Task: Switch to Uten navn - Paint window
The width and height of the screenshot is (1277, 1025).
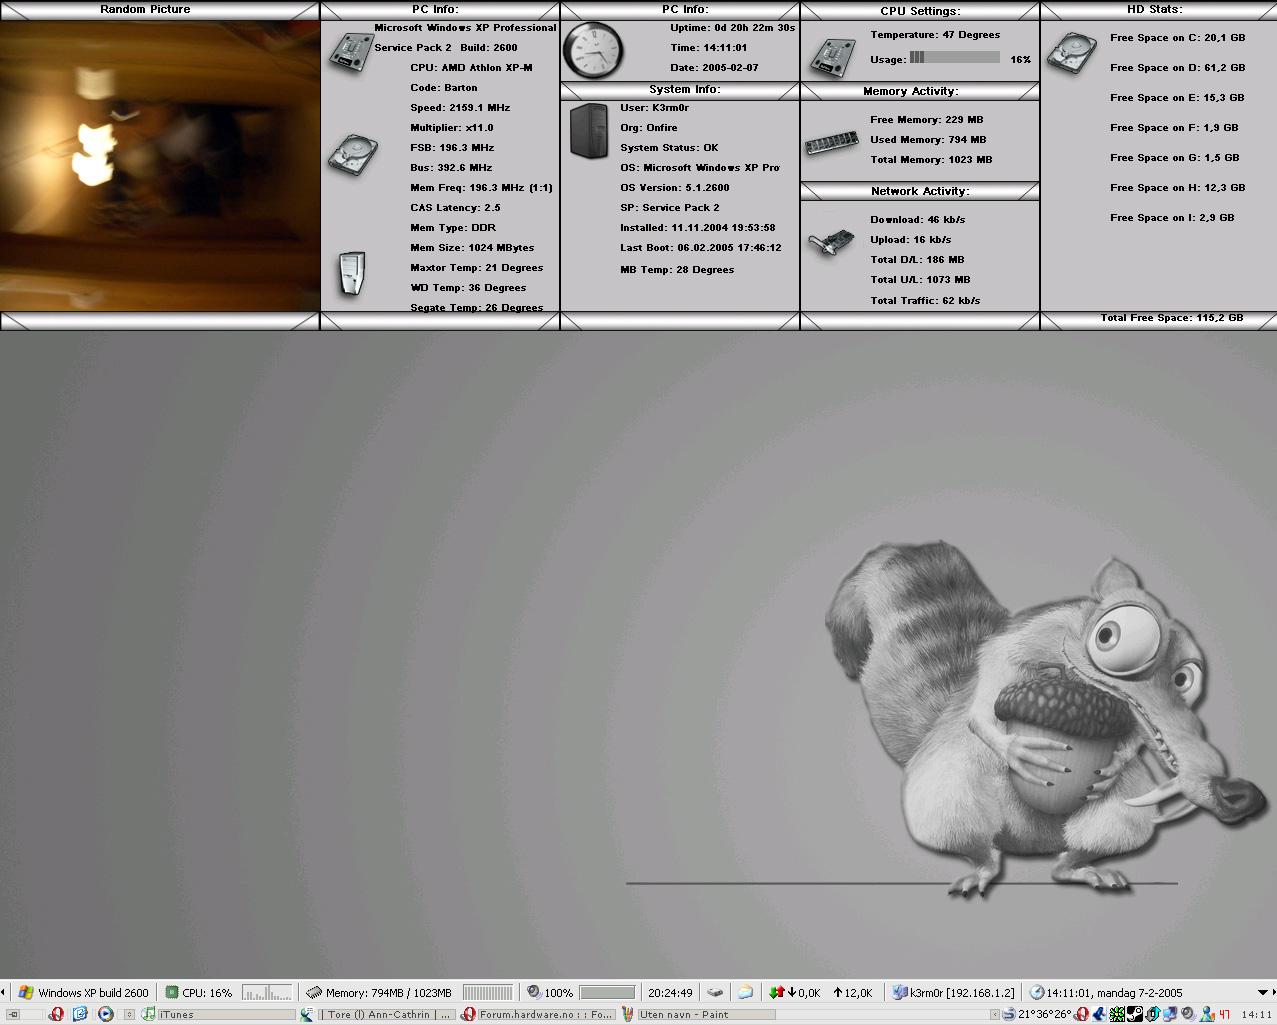Action: (697, 1015)
